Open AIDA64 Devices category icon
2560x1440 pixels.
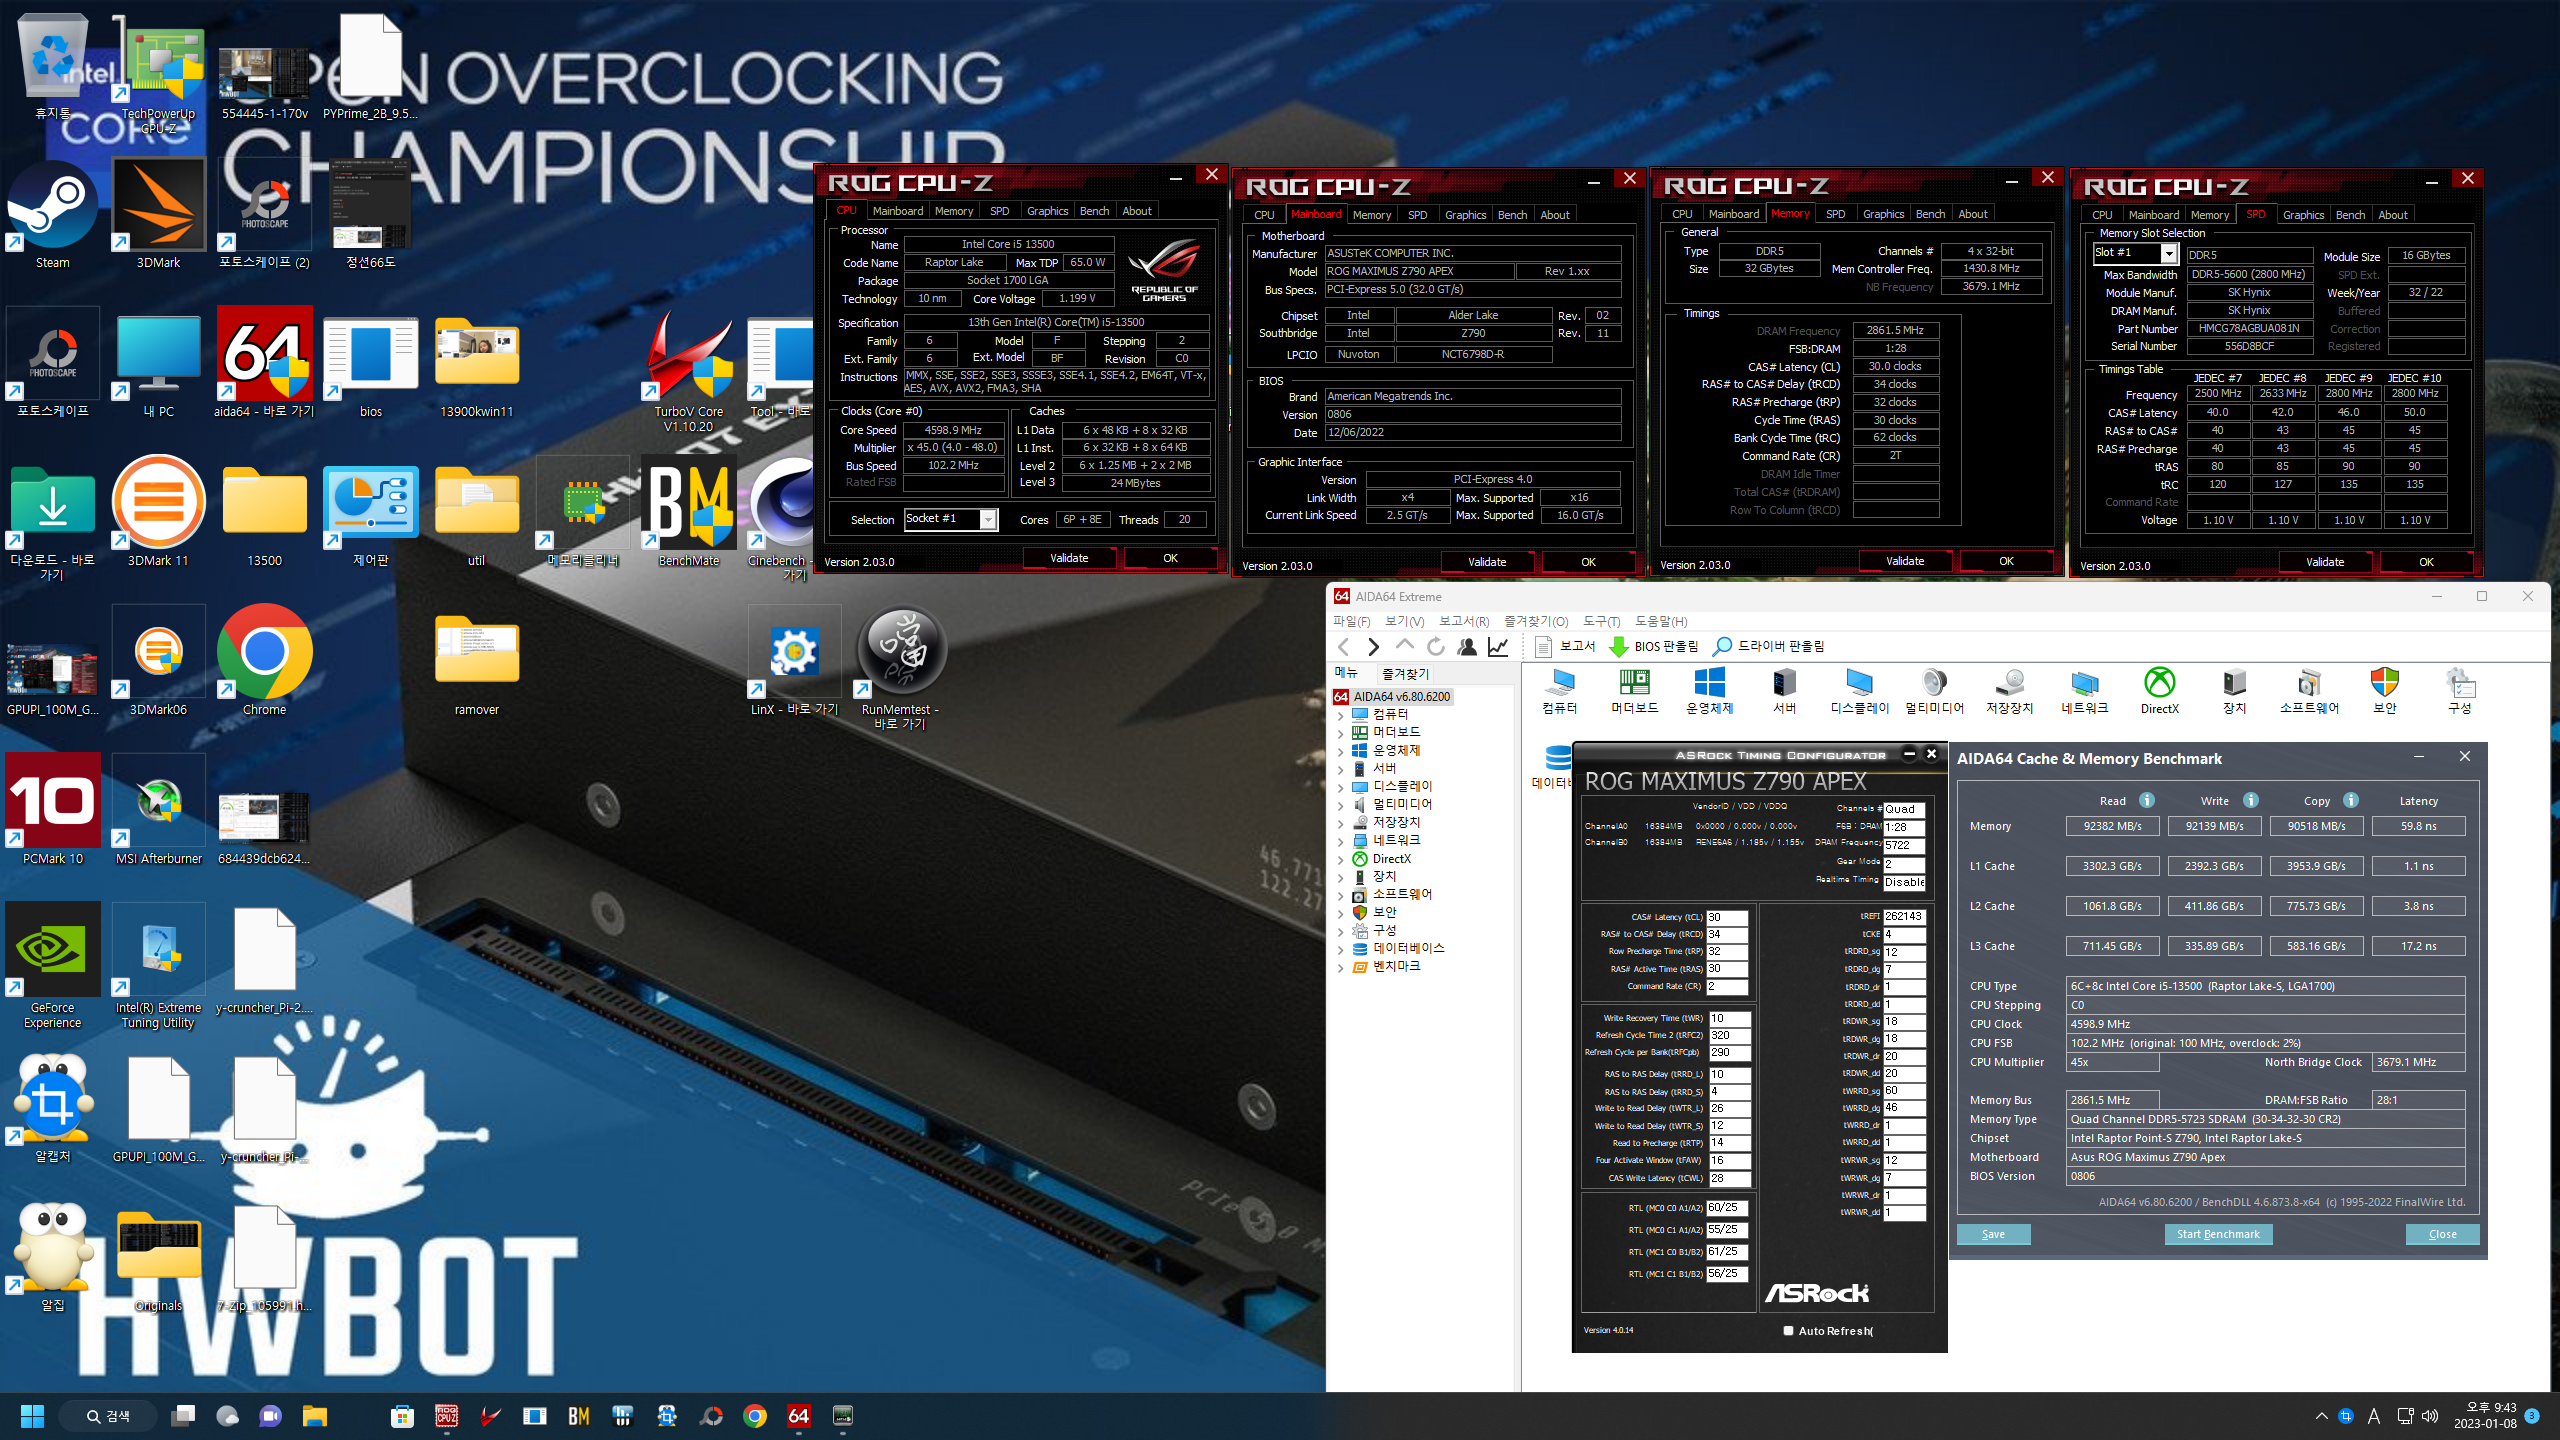pos(2234,691)
